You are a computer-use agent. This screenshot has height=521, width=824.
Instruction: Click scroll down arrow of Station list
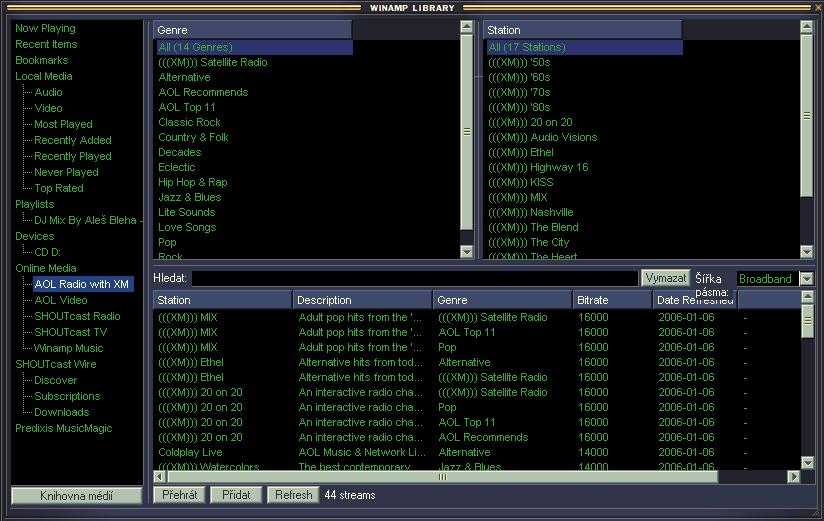tap(807, 251)
